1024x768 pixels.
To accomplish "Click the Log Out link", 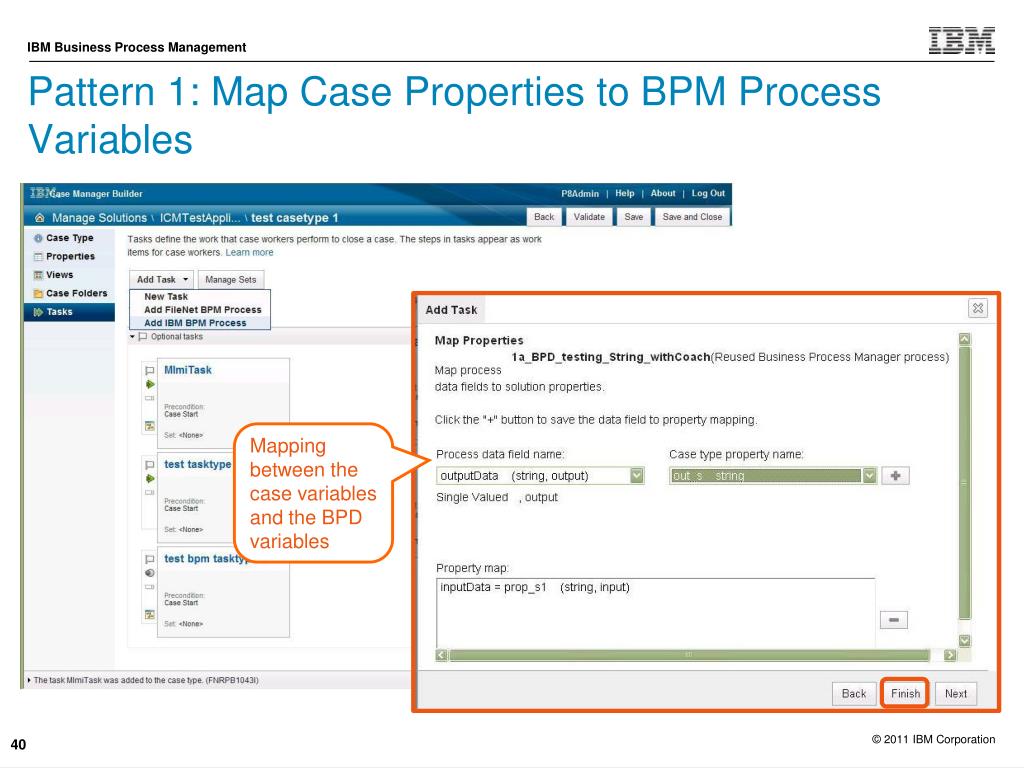I will pos(709,193).
